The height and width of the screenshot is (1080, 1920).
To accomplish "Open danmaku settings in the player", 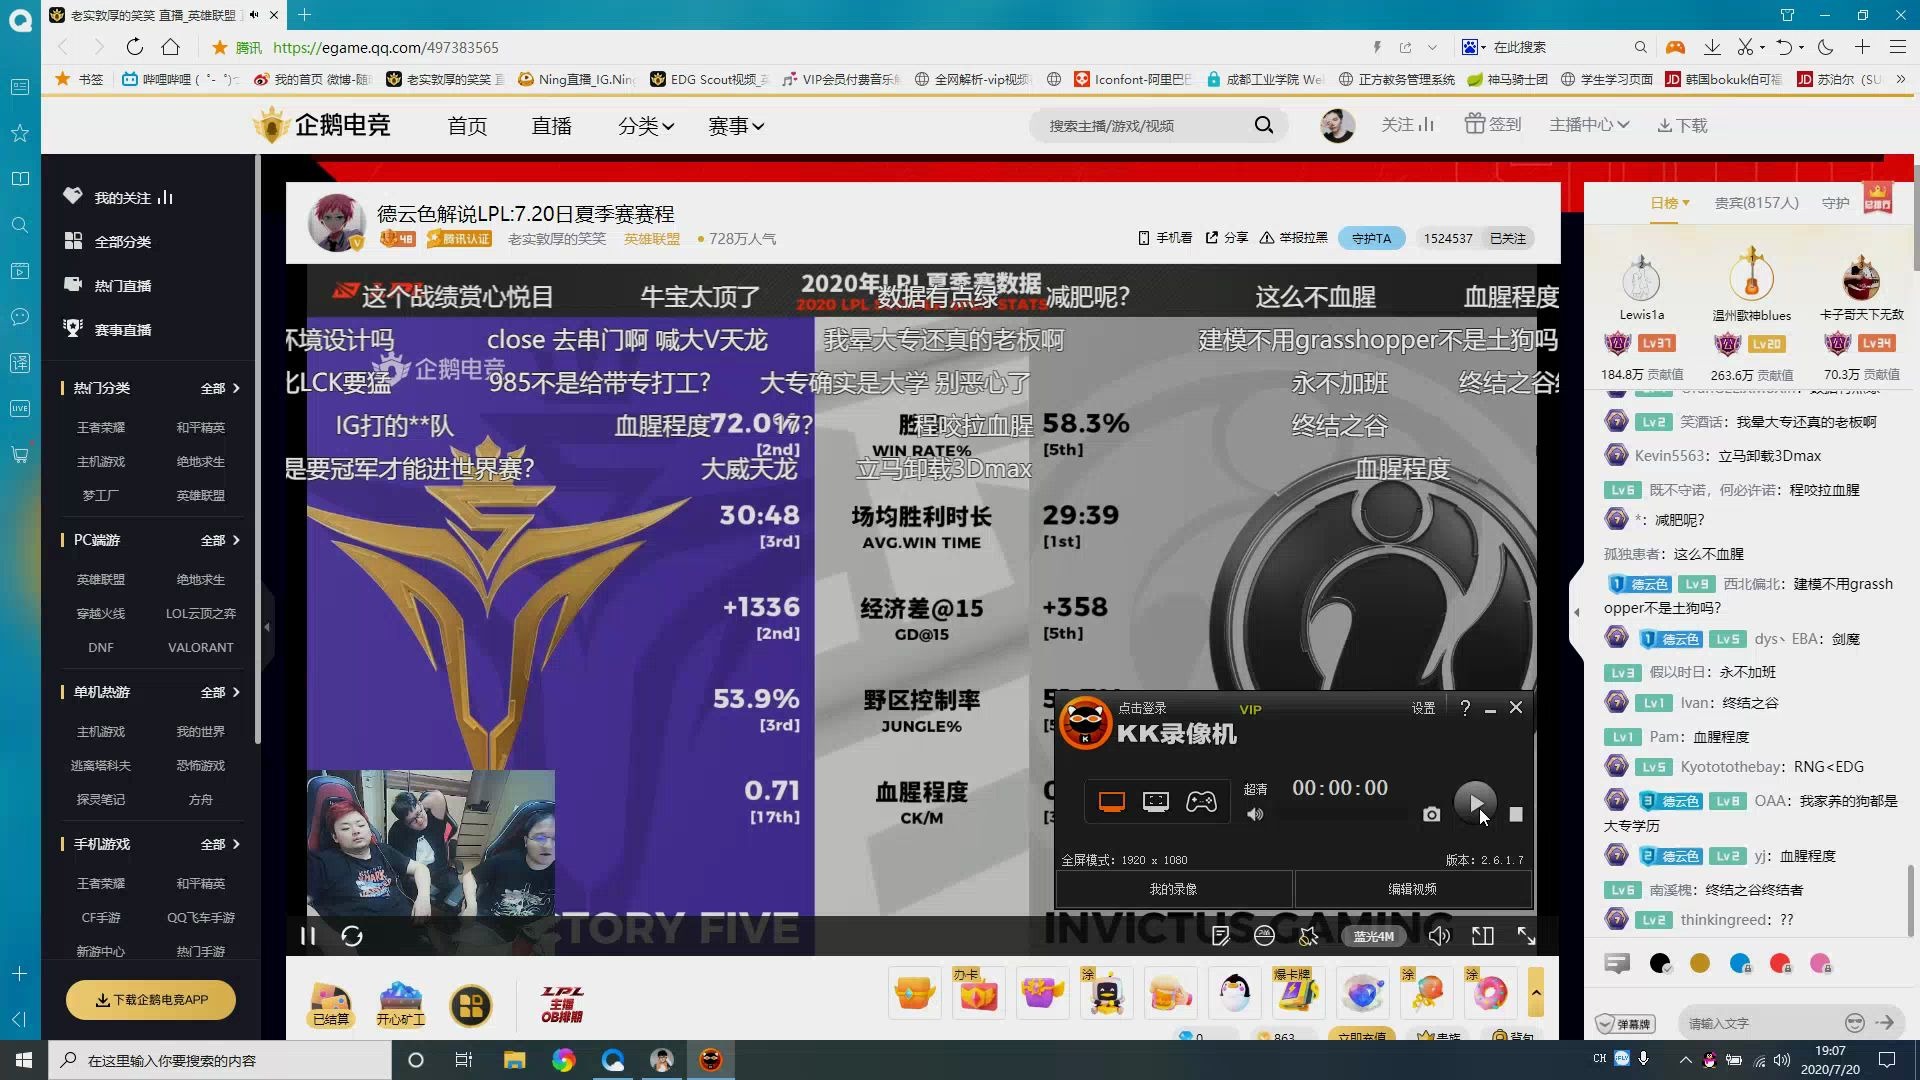I will 1220,936.
